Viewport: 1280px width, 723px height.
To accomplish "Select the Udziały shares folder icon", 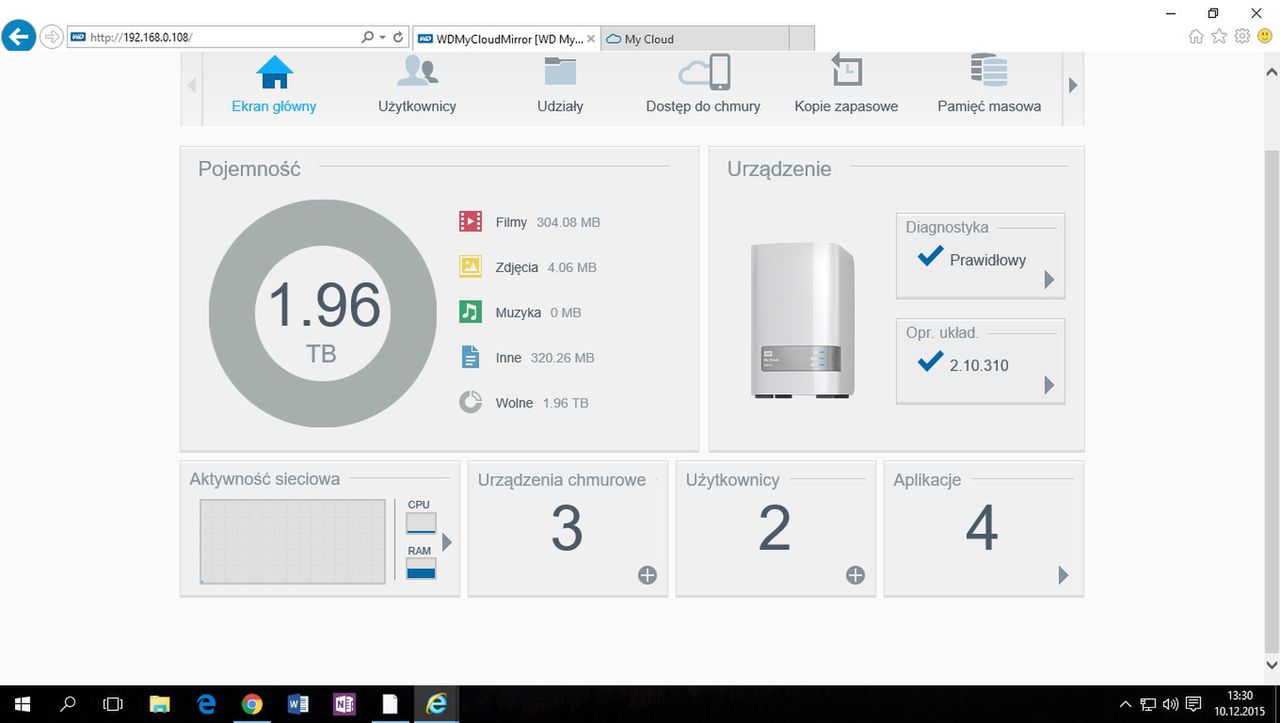I will point(560,72).
